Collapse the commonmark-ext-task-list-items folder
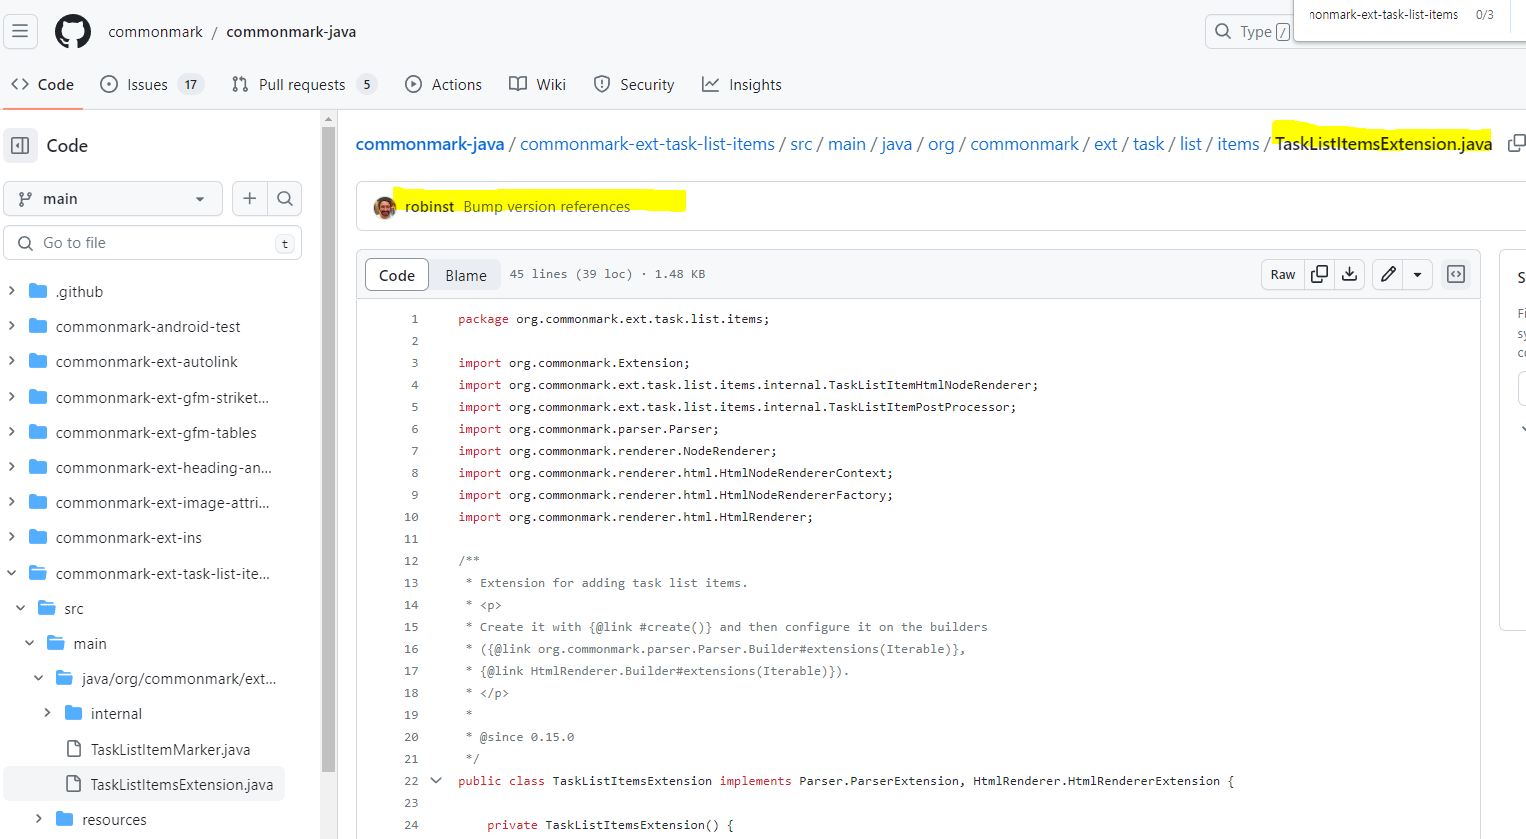1526x839 pixels. point(12,573)
